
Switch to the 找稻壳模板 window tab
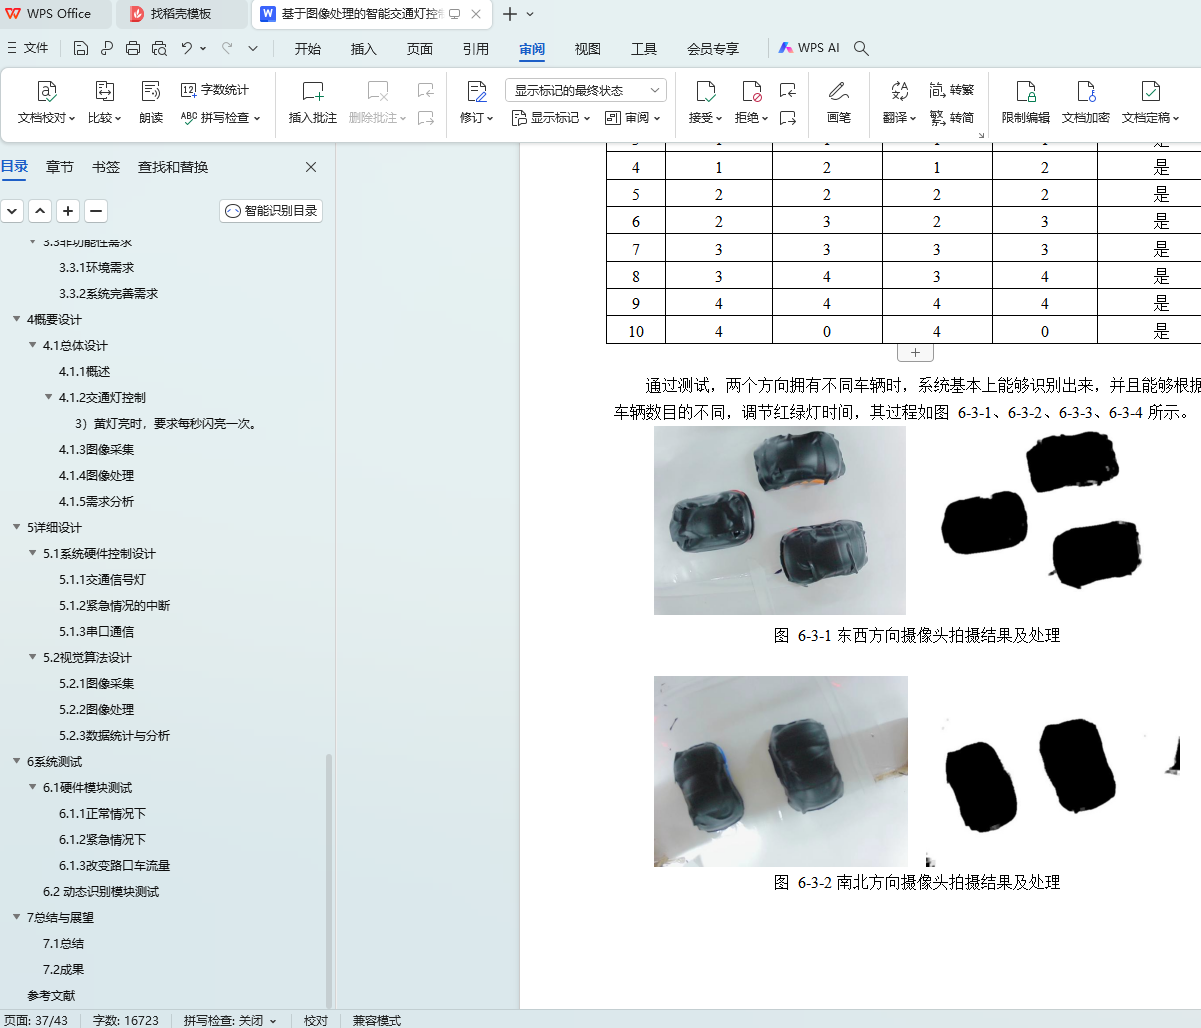coord(182,14)
